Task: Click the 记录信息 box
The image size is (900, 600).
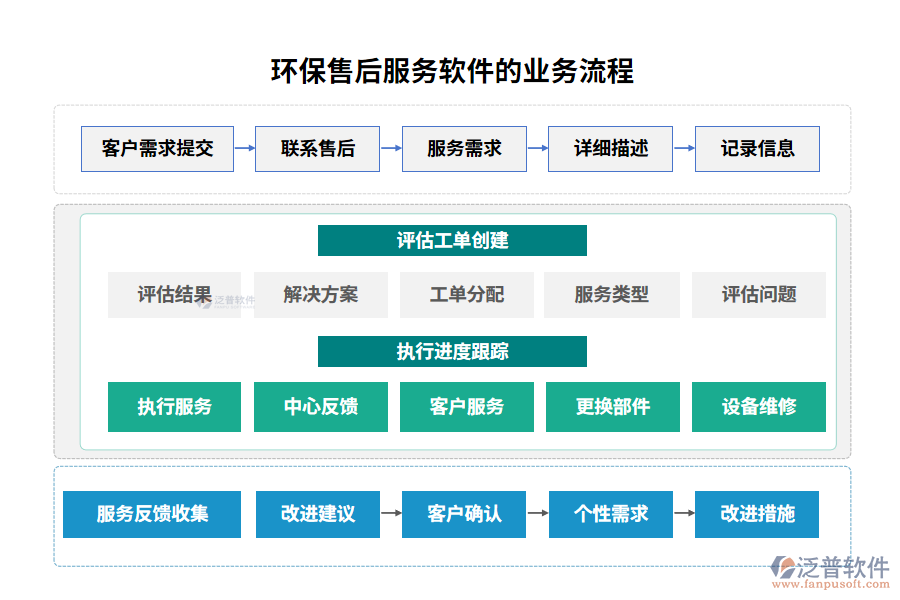Action: point(758,148)
